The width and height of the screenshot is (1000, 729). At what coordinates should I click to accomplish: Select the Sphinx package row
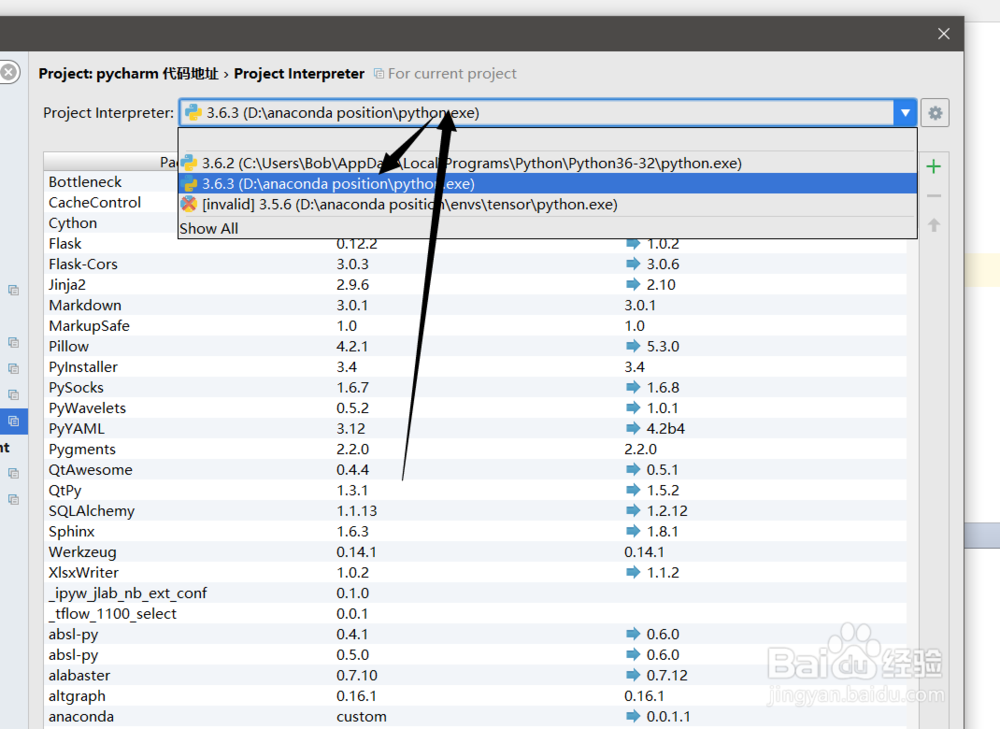pyautogui.click(x=475, y=531)
